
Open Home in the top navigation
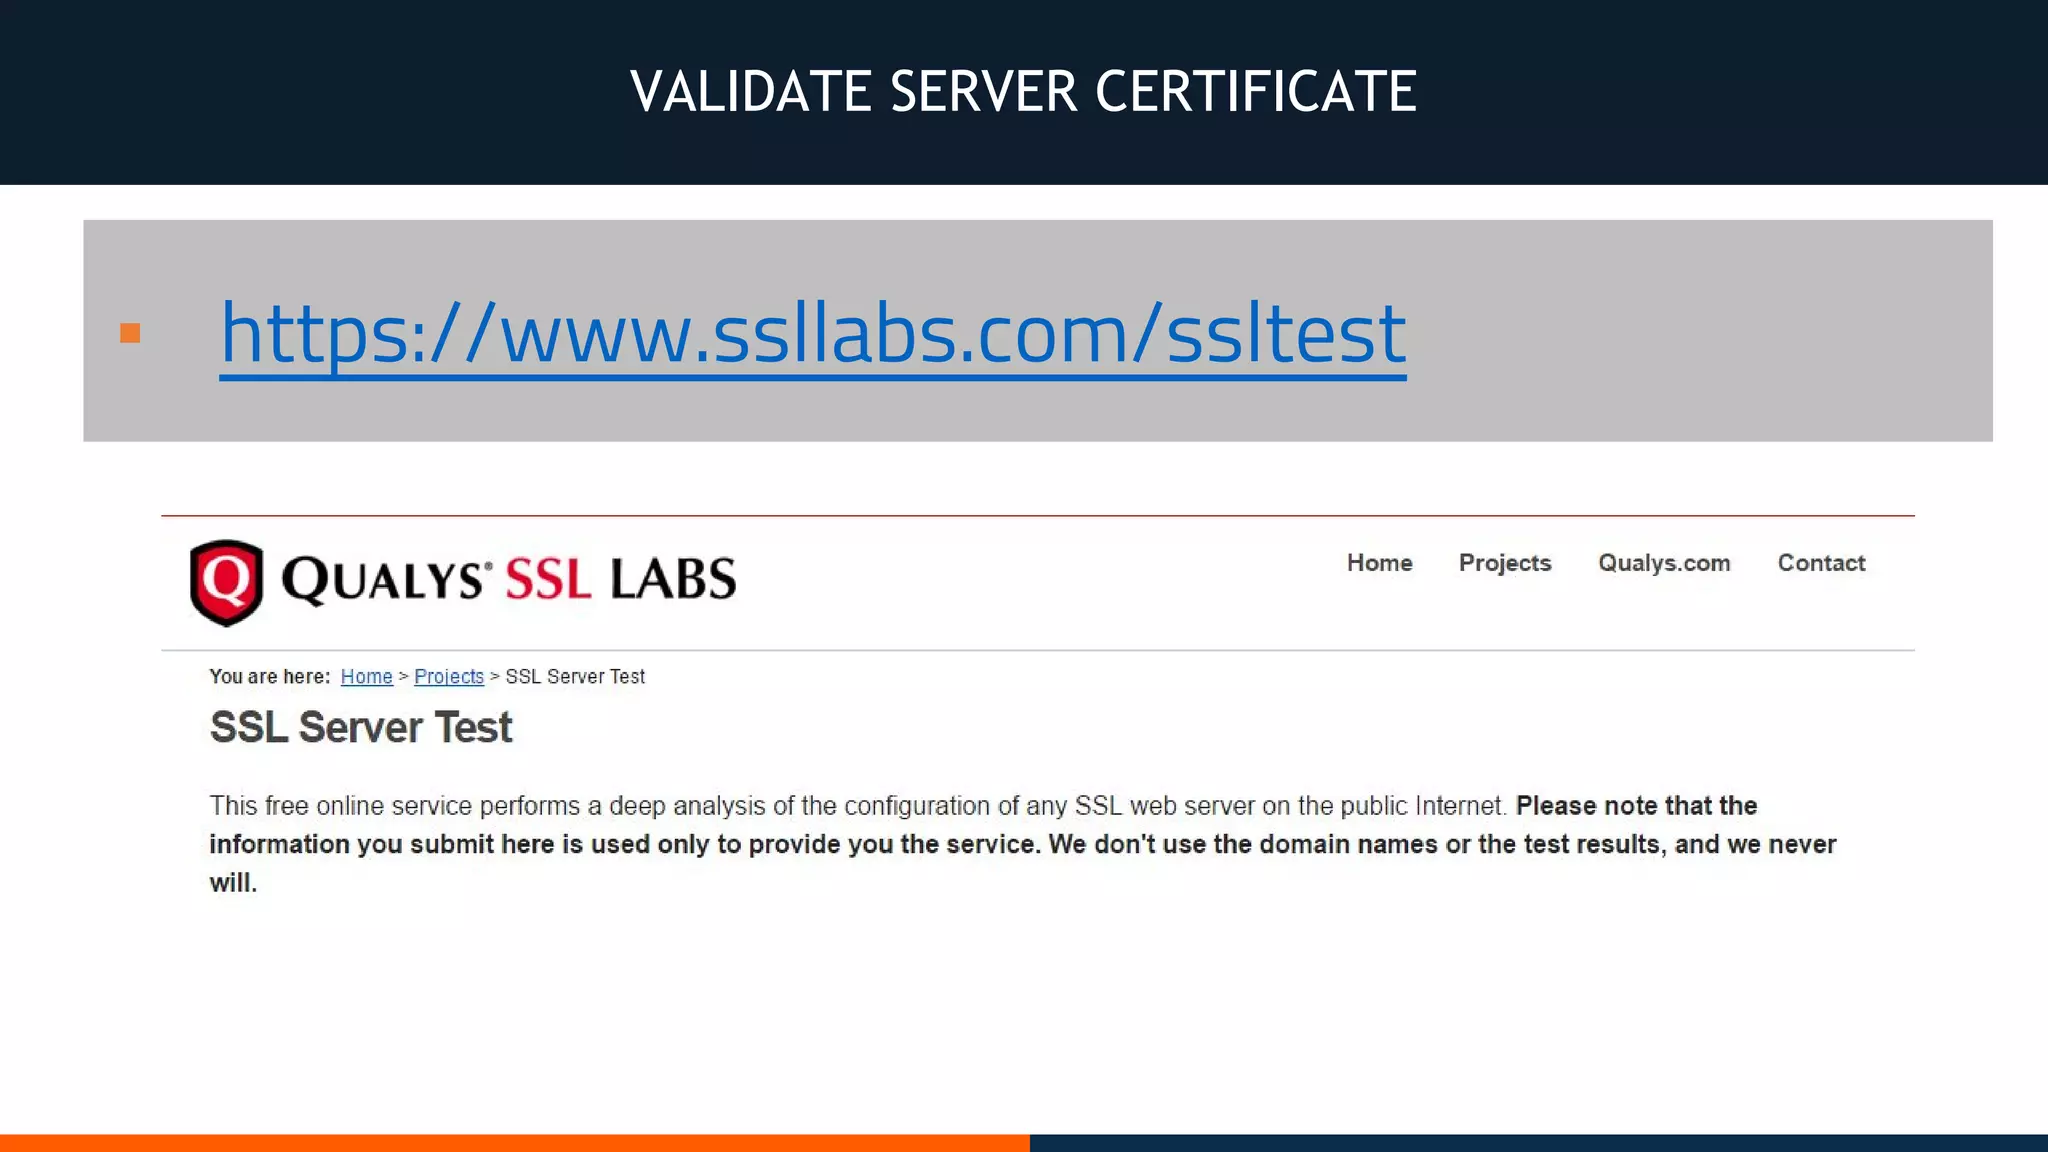1379,563
